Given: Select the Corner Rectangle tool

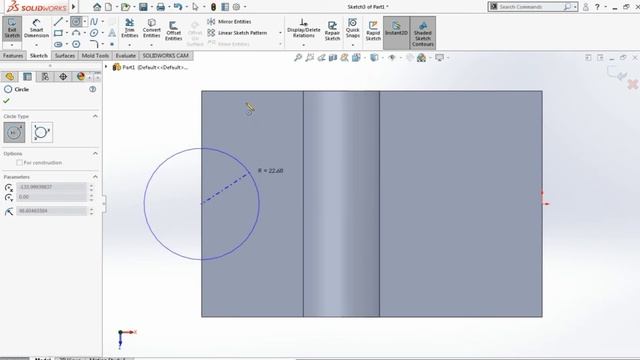Looking at the screenshot, I should [58, 33].
